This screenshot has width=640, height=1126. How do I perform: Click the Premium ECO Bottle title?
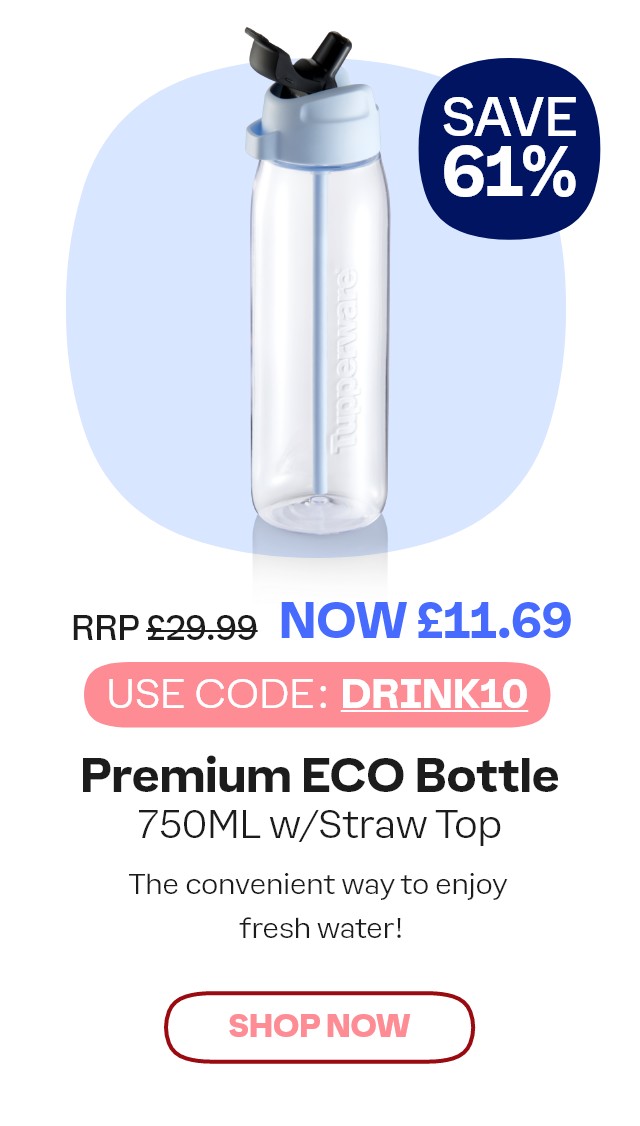pos(320,776)
